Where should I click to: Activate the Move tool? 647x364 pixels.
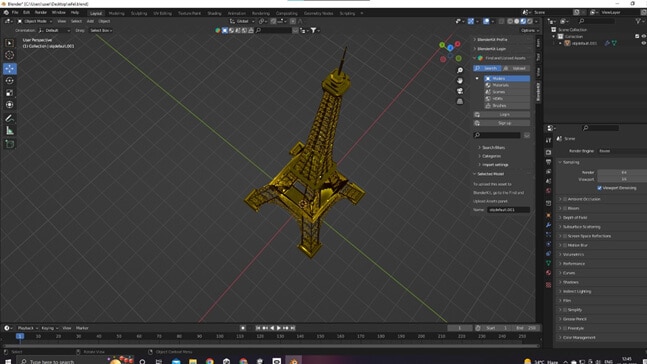pos(9,69)
